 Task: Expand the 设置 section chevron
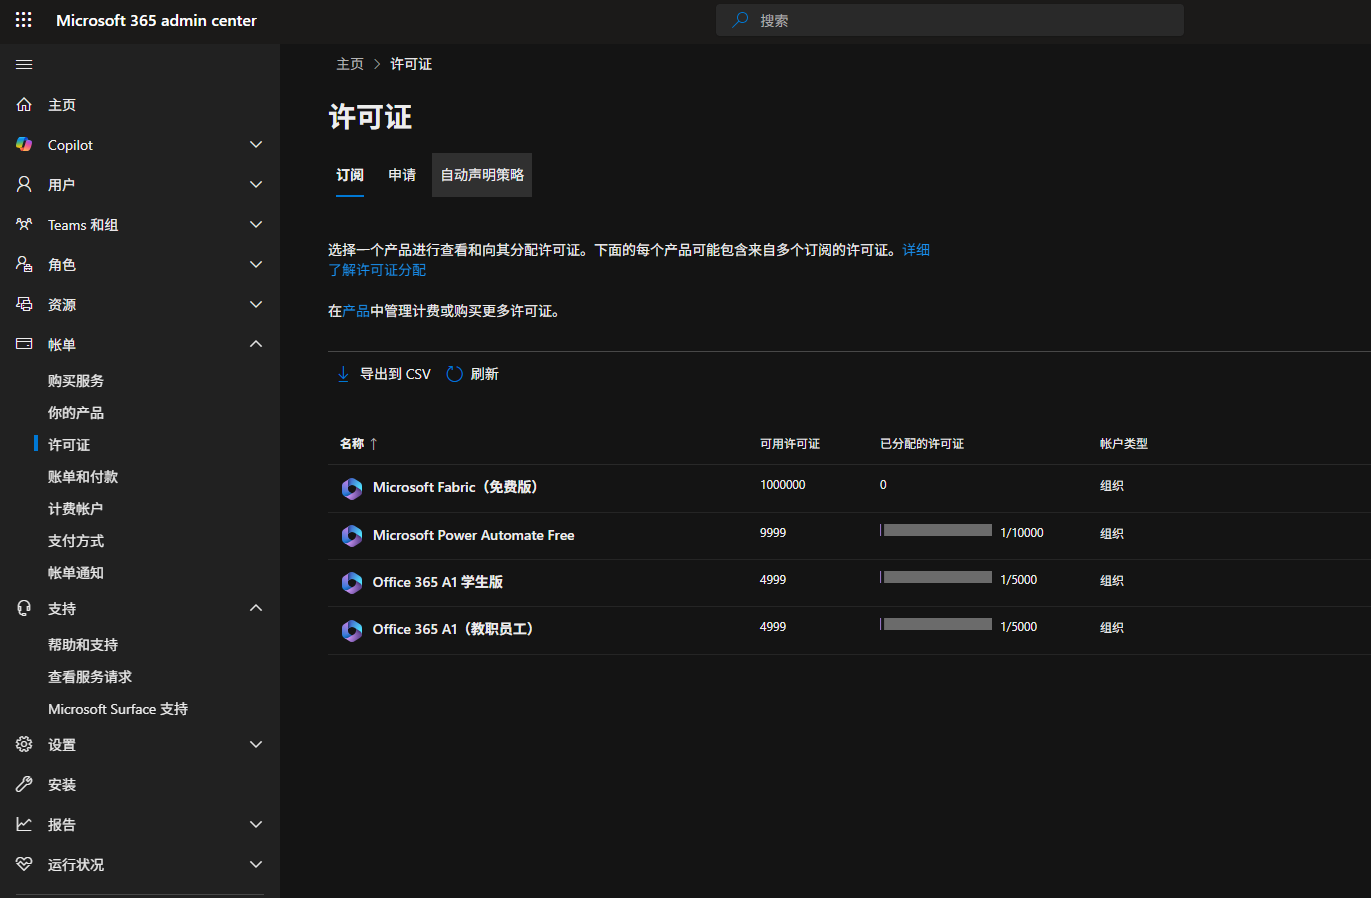pos(256,744)
